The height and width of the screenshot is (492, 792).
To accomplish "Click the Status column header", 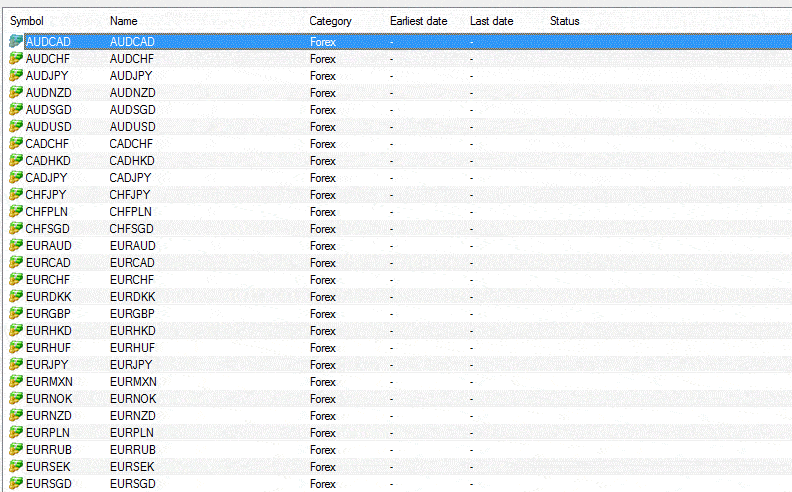I will [564, 21].
